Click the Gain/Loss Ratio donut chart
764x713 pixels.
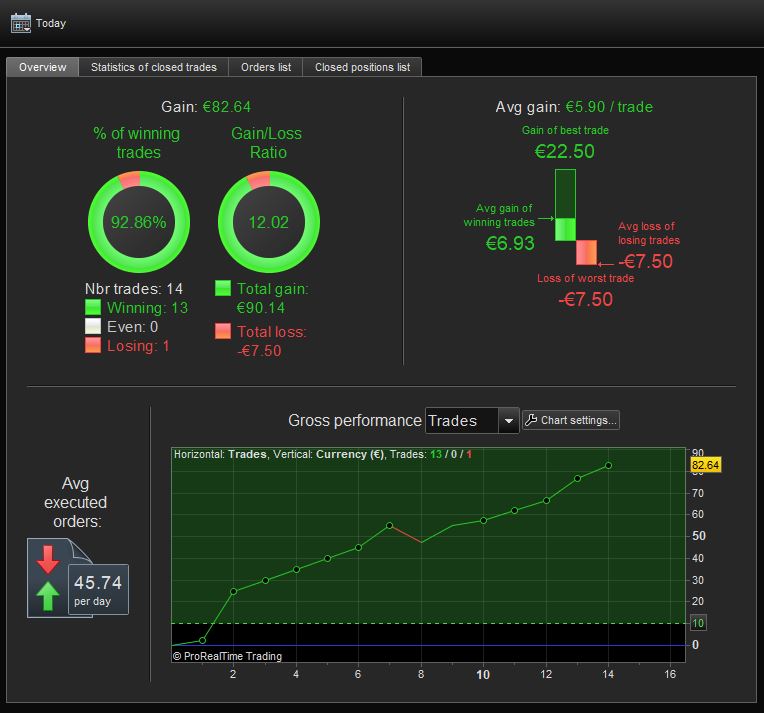pos(268,222)
